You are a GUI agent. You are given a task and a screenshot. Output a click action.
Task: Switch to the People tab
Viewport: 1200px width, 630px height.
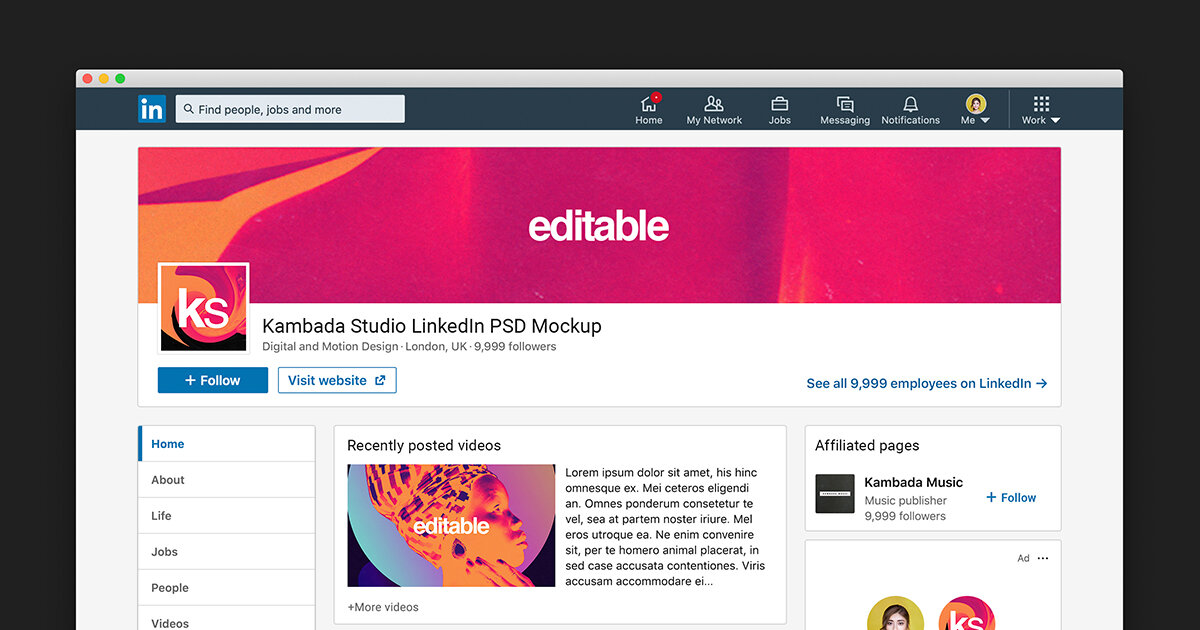tap(169, 587)
